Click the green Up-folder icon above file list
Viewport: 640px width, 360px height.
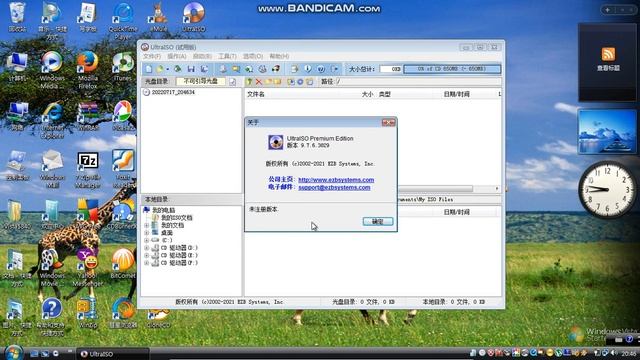coord(249,82)
